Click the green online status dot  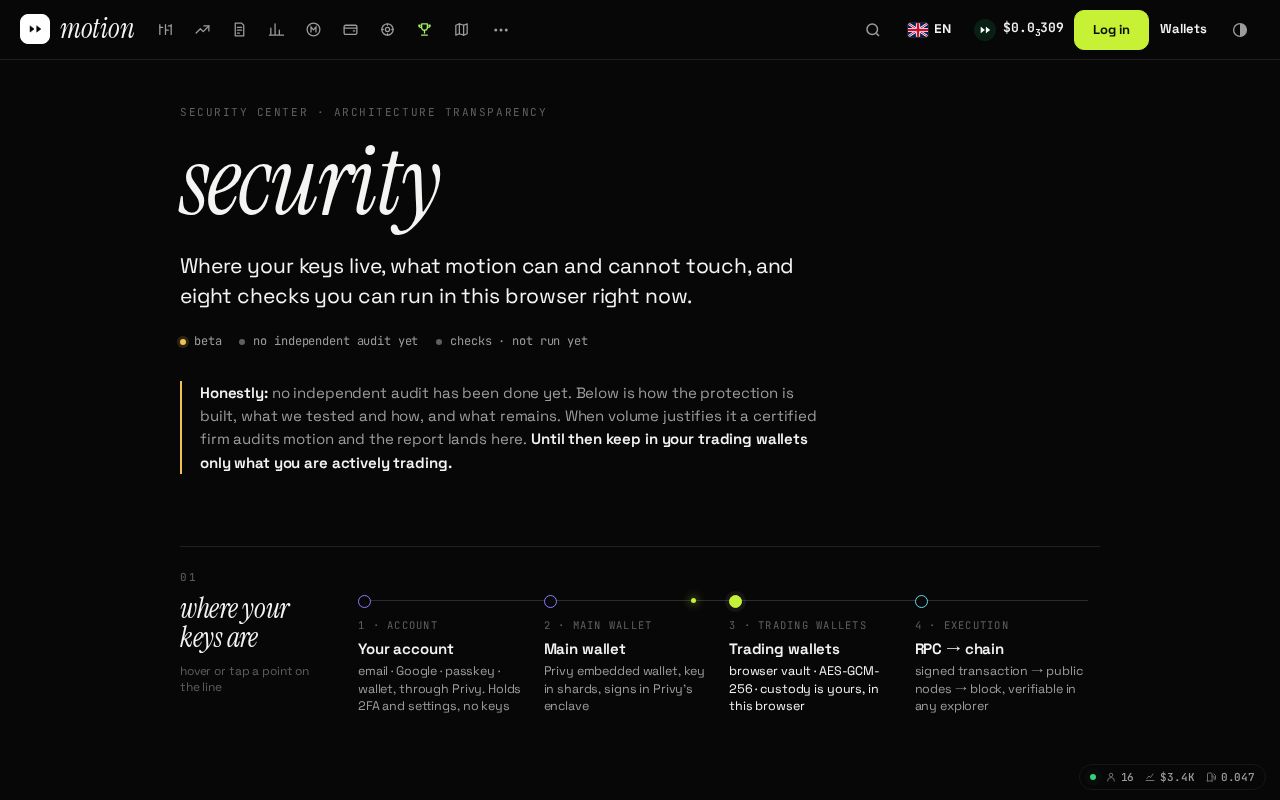[x=1093, y=777]
